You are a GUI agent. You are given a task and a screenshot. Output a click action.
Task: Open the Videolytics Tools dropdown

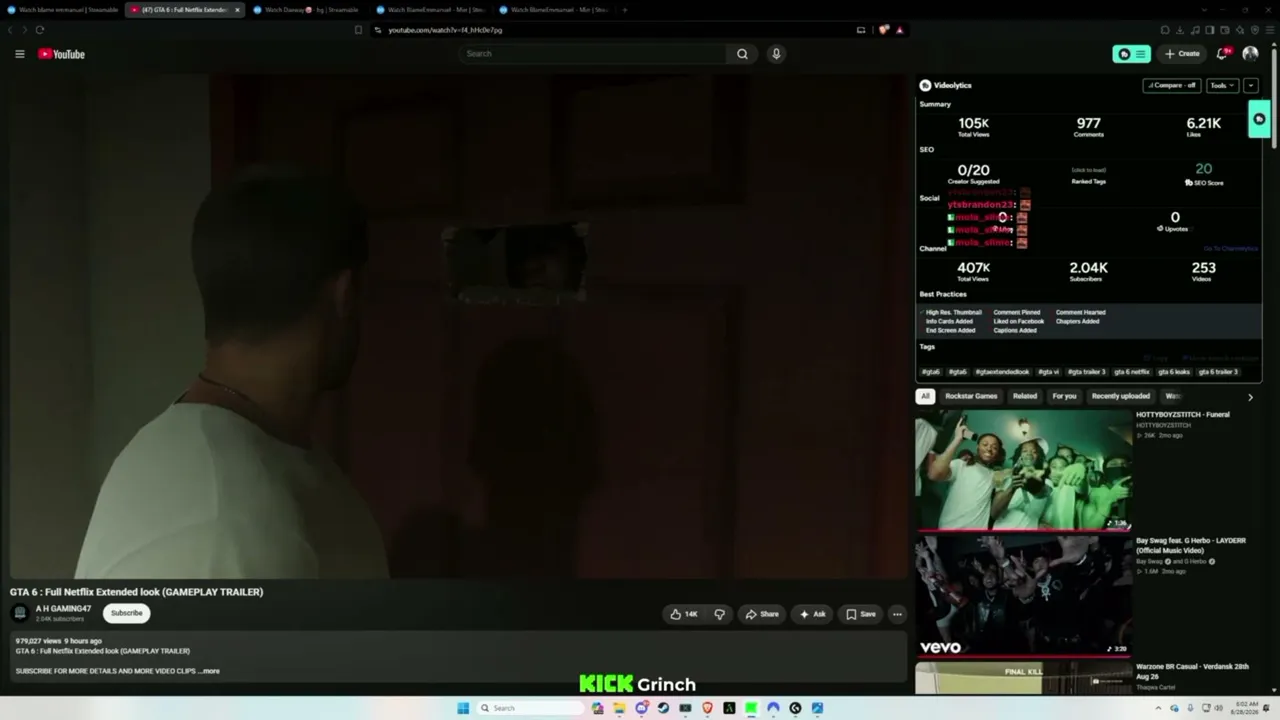(1222, 86)
